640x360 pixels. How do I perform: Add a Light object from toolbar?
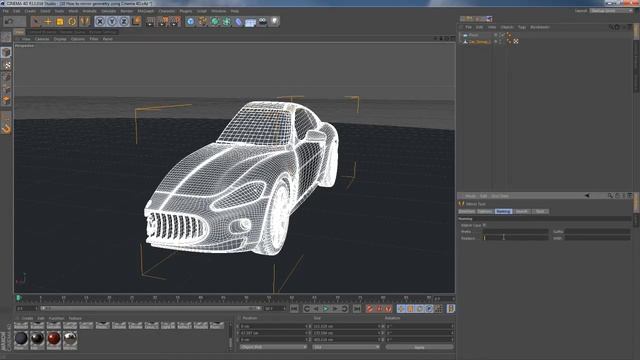(x=275, y=21)
